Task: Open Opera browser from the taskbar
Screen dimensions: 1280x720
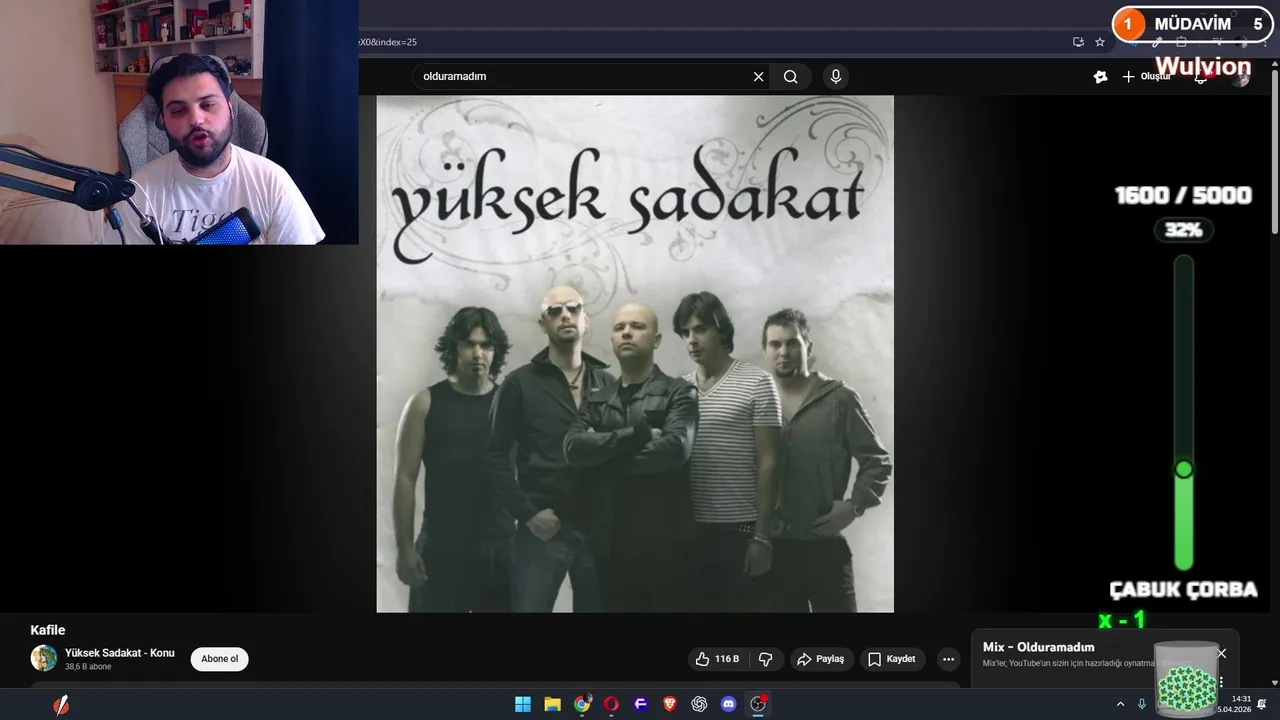Action: (x=611, y=704)
